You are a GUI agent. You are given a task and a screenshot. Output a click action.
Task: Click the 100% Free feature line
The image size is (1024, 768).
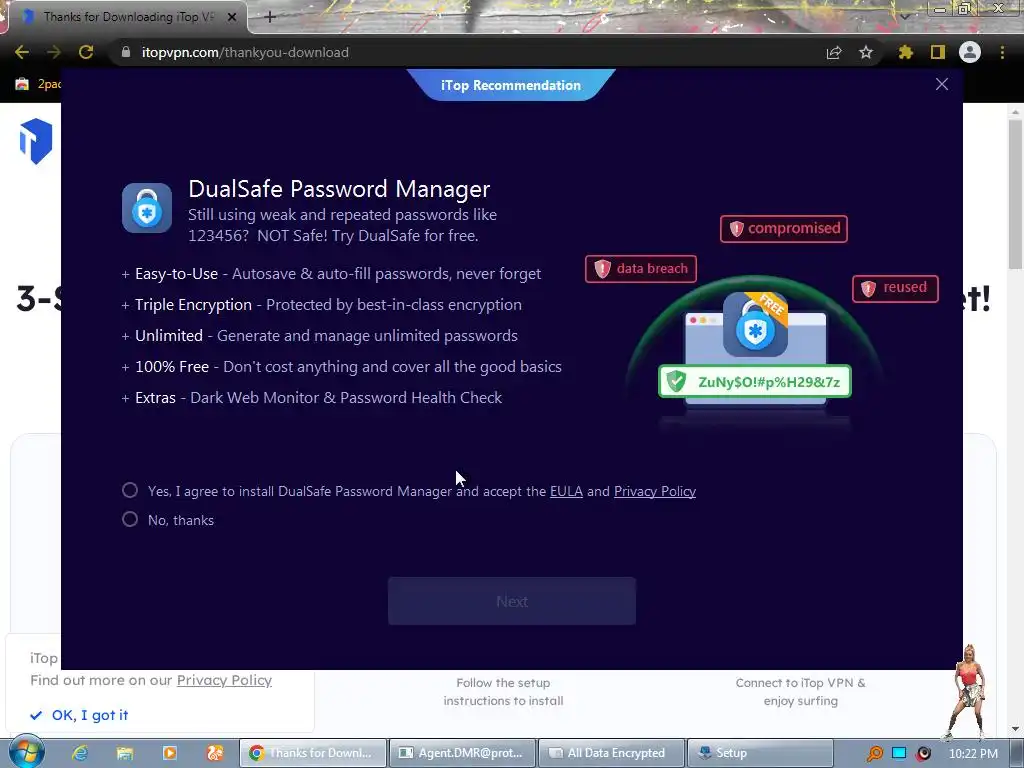point(342,367)
